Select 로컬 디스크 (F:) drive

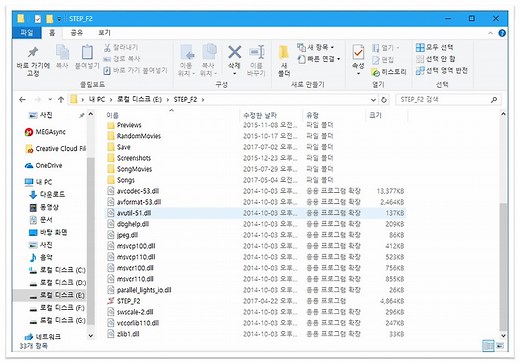pos(57,308)
